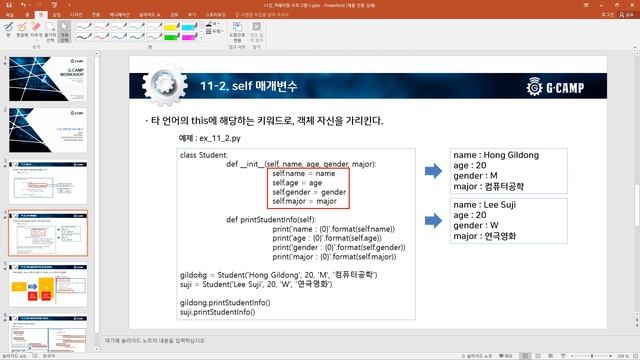Image resolution: width=640 pixels, height=360 pixels.
Task: Pick the red pen style in top row
Action: click(x=101, y=27)
